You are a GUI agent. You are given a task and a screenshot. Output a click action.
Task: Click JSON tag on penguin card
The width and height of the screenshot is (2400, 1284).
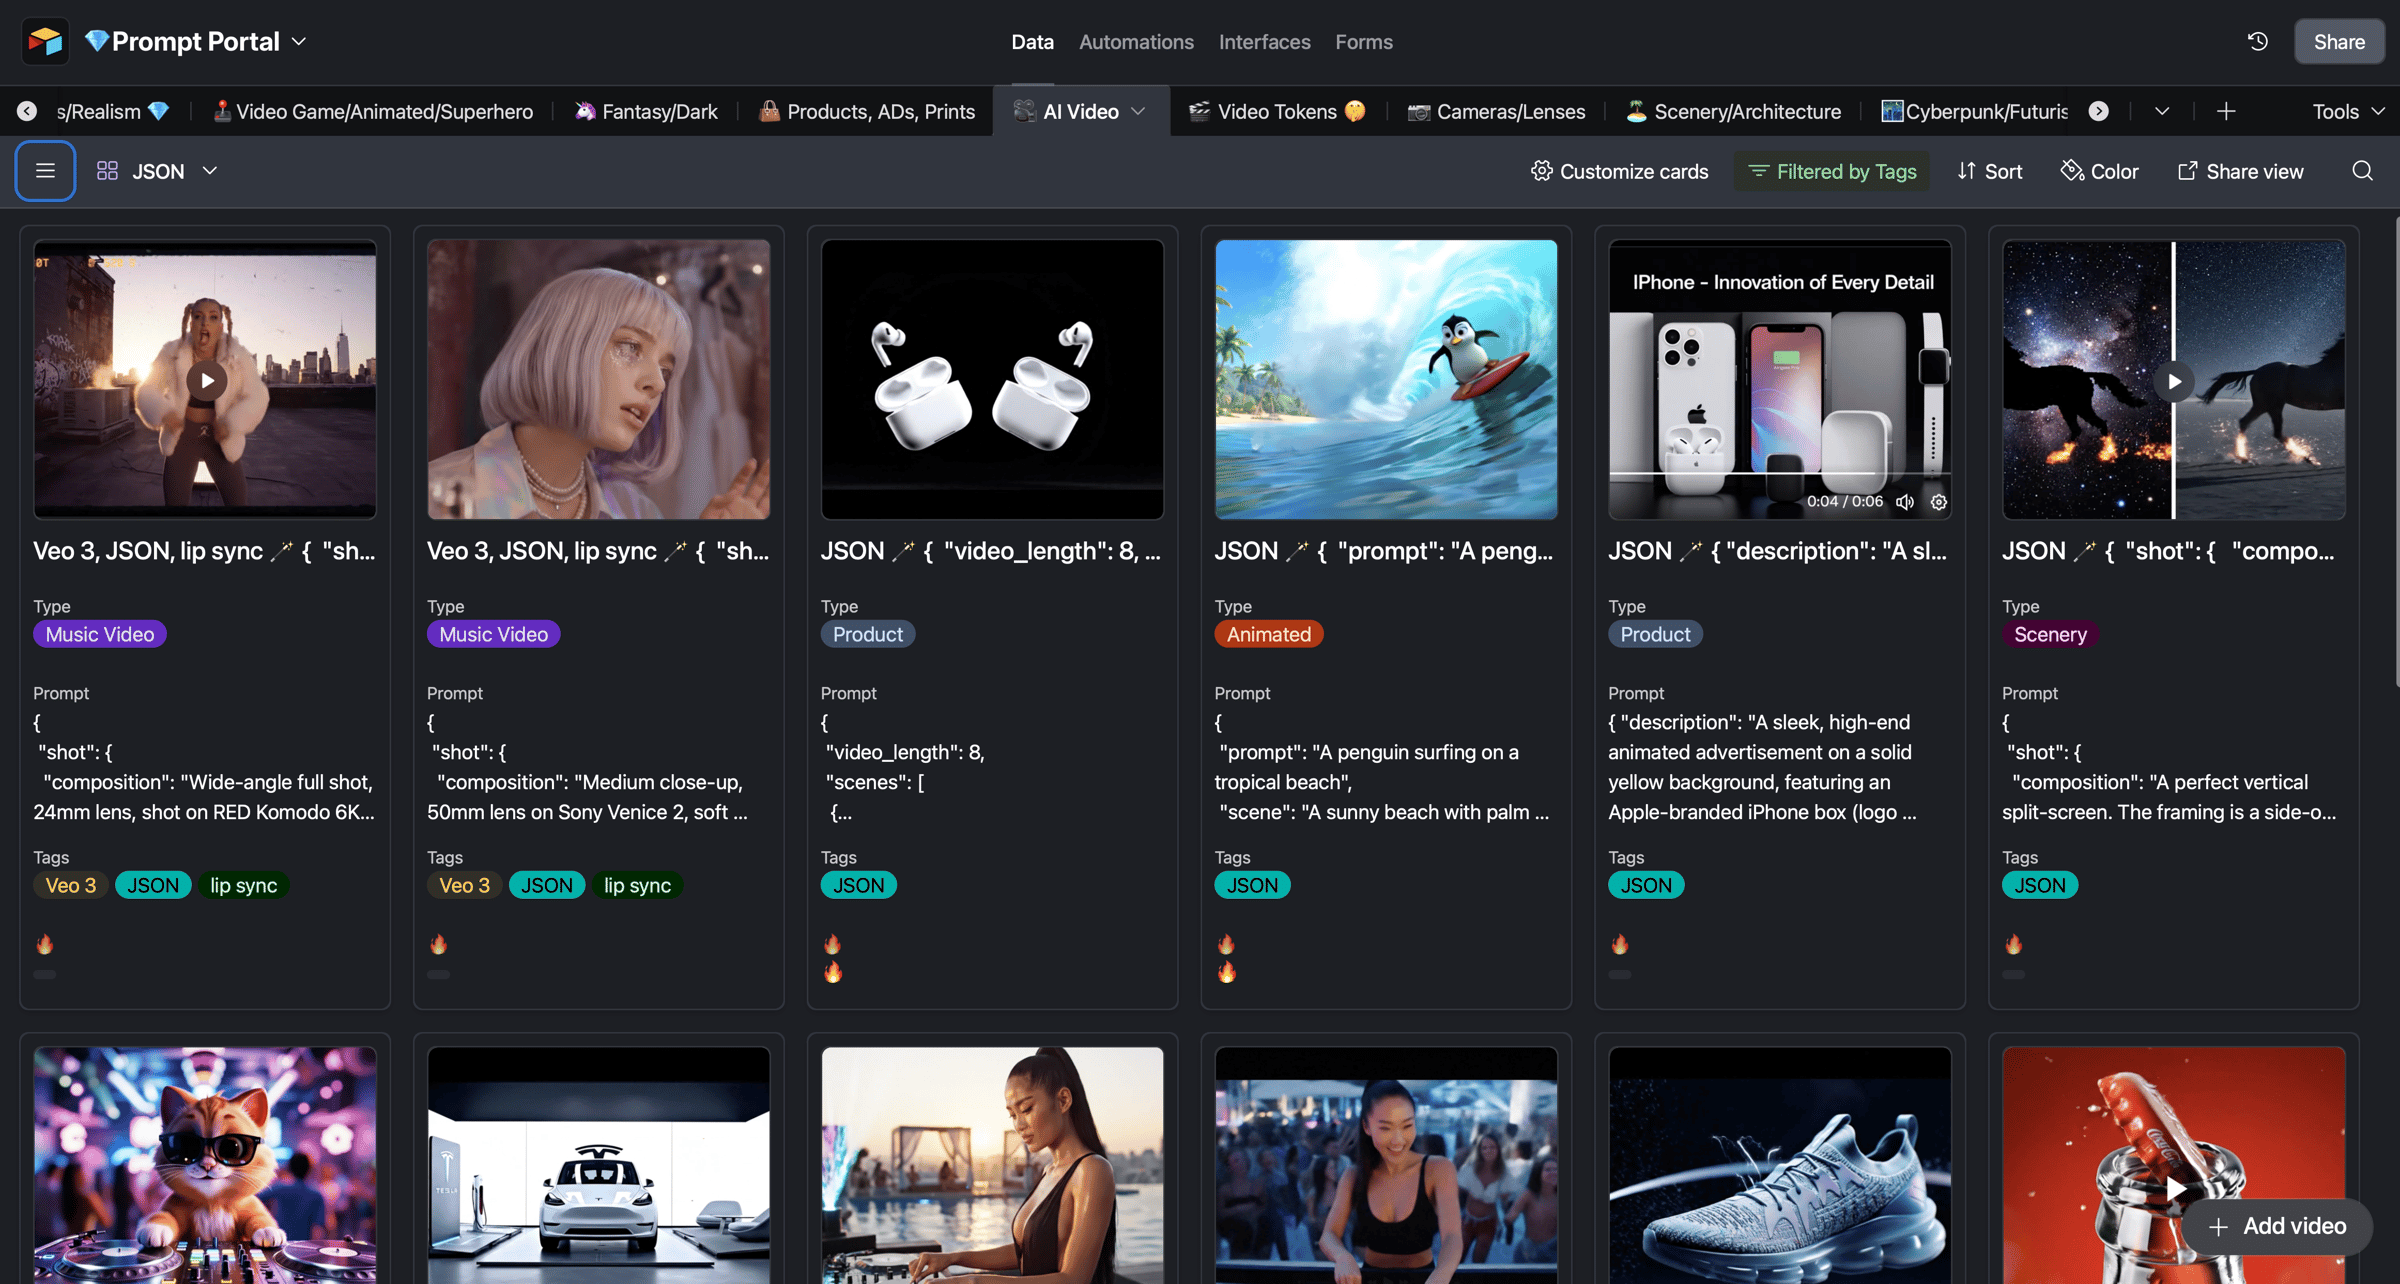[1252, 885]
